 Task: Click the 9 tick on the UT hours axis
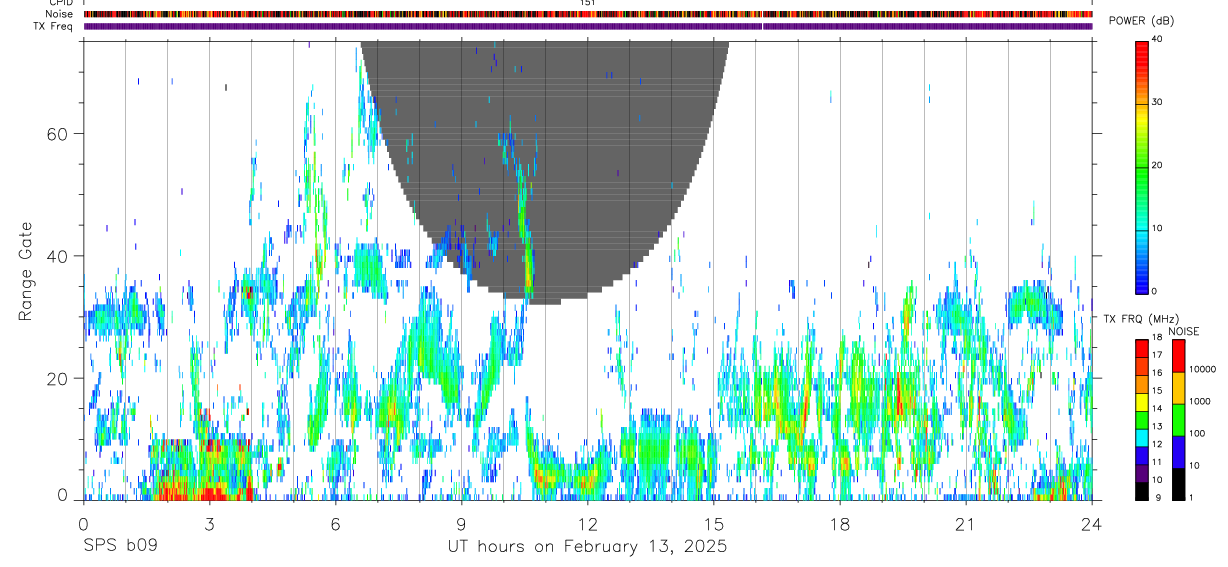click(x=462, y=524)
